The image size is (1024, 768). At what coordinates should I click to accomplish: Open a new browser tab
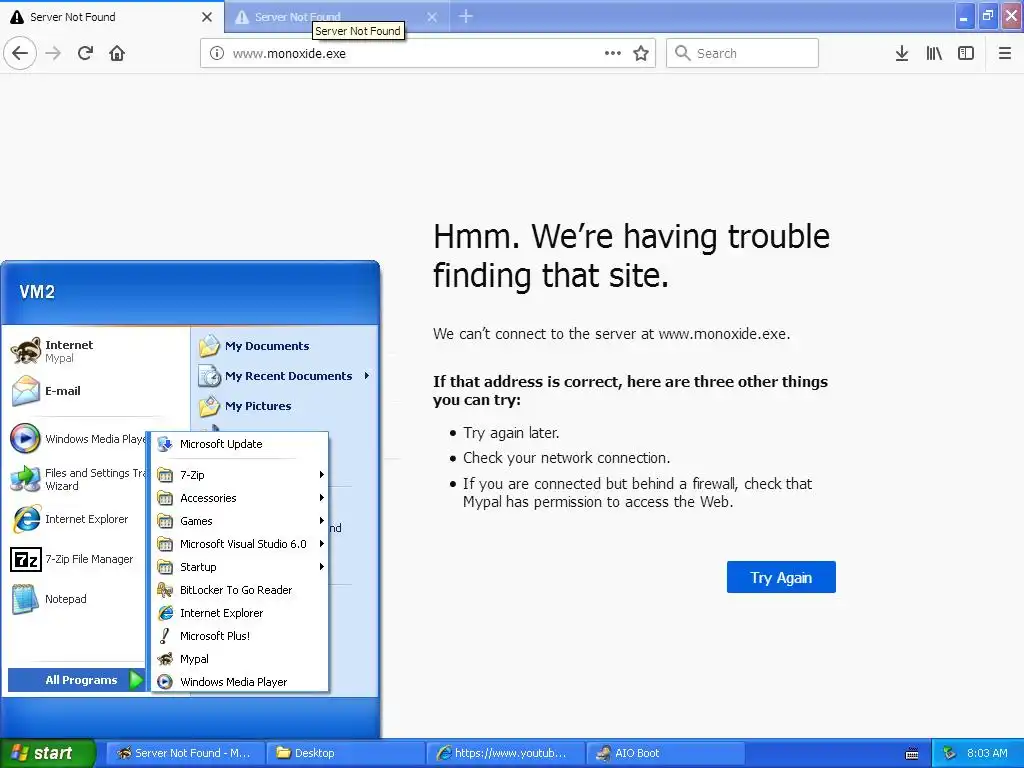click(466, 16)
